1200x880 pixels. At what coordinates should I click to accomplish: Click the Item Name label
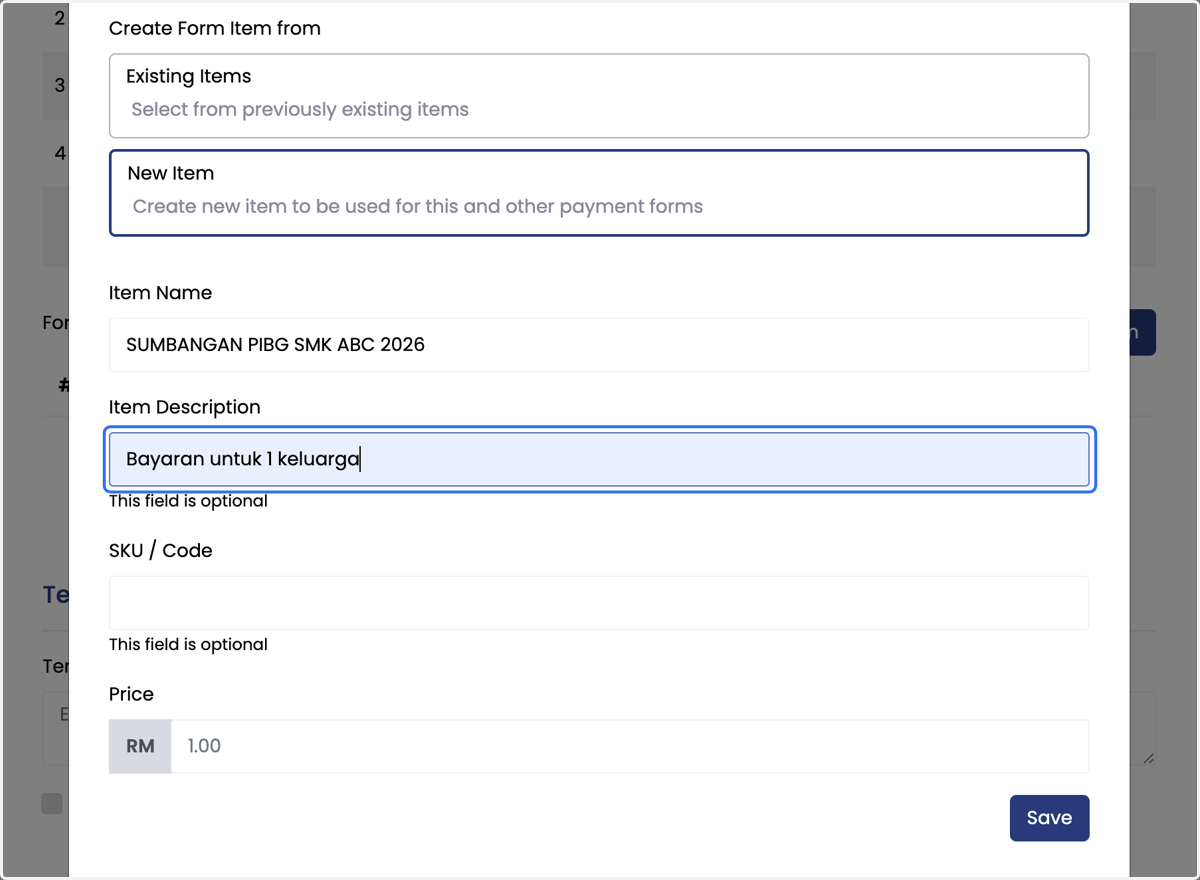160,293
